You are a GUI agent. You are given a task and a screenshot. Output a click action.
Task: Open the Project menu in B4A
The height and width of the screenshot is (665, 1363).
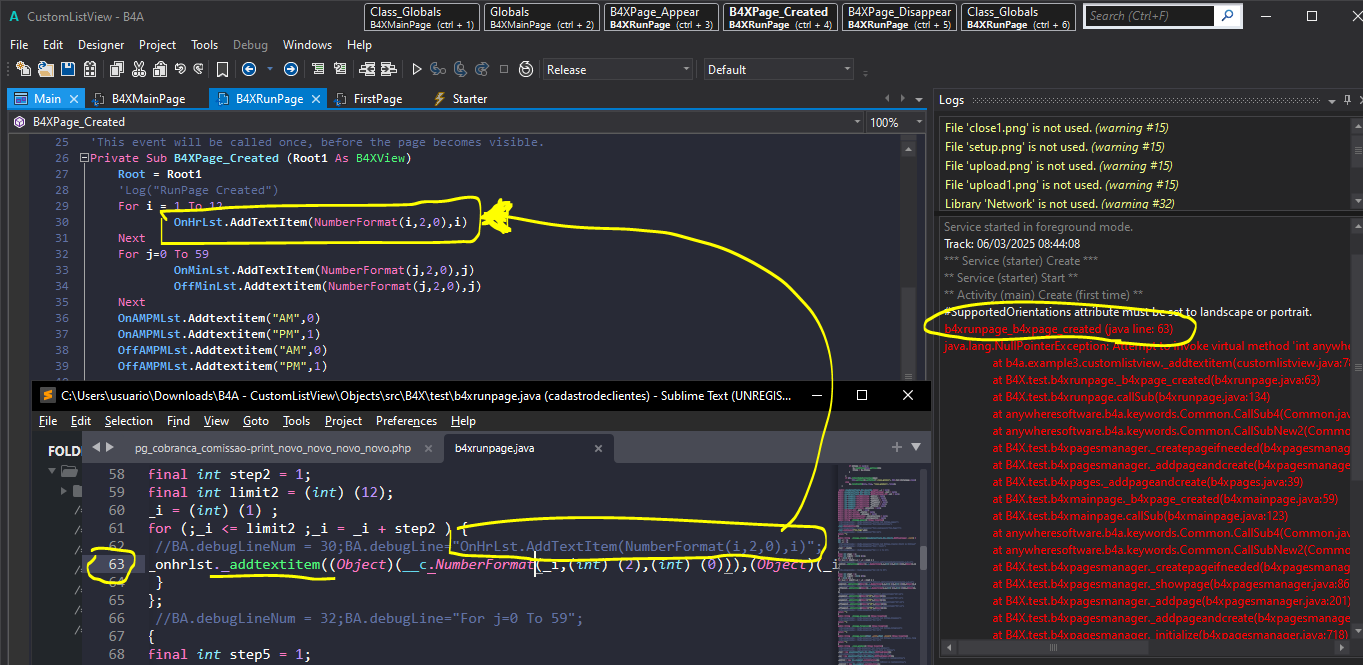pyautogui.click(x=158, y=45)
